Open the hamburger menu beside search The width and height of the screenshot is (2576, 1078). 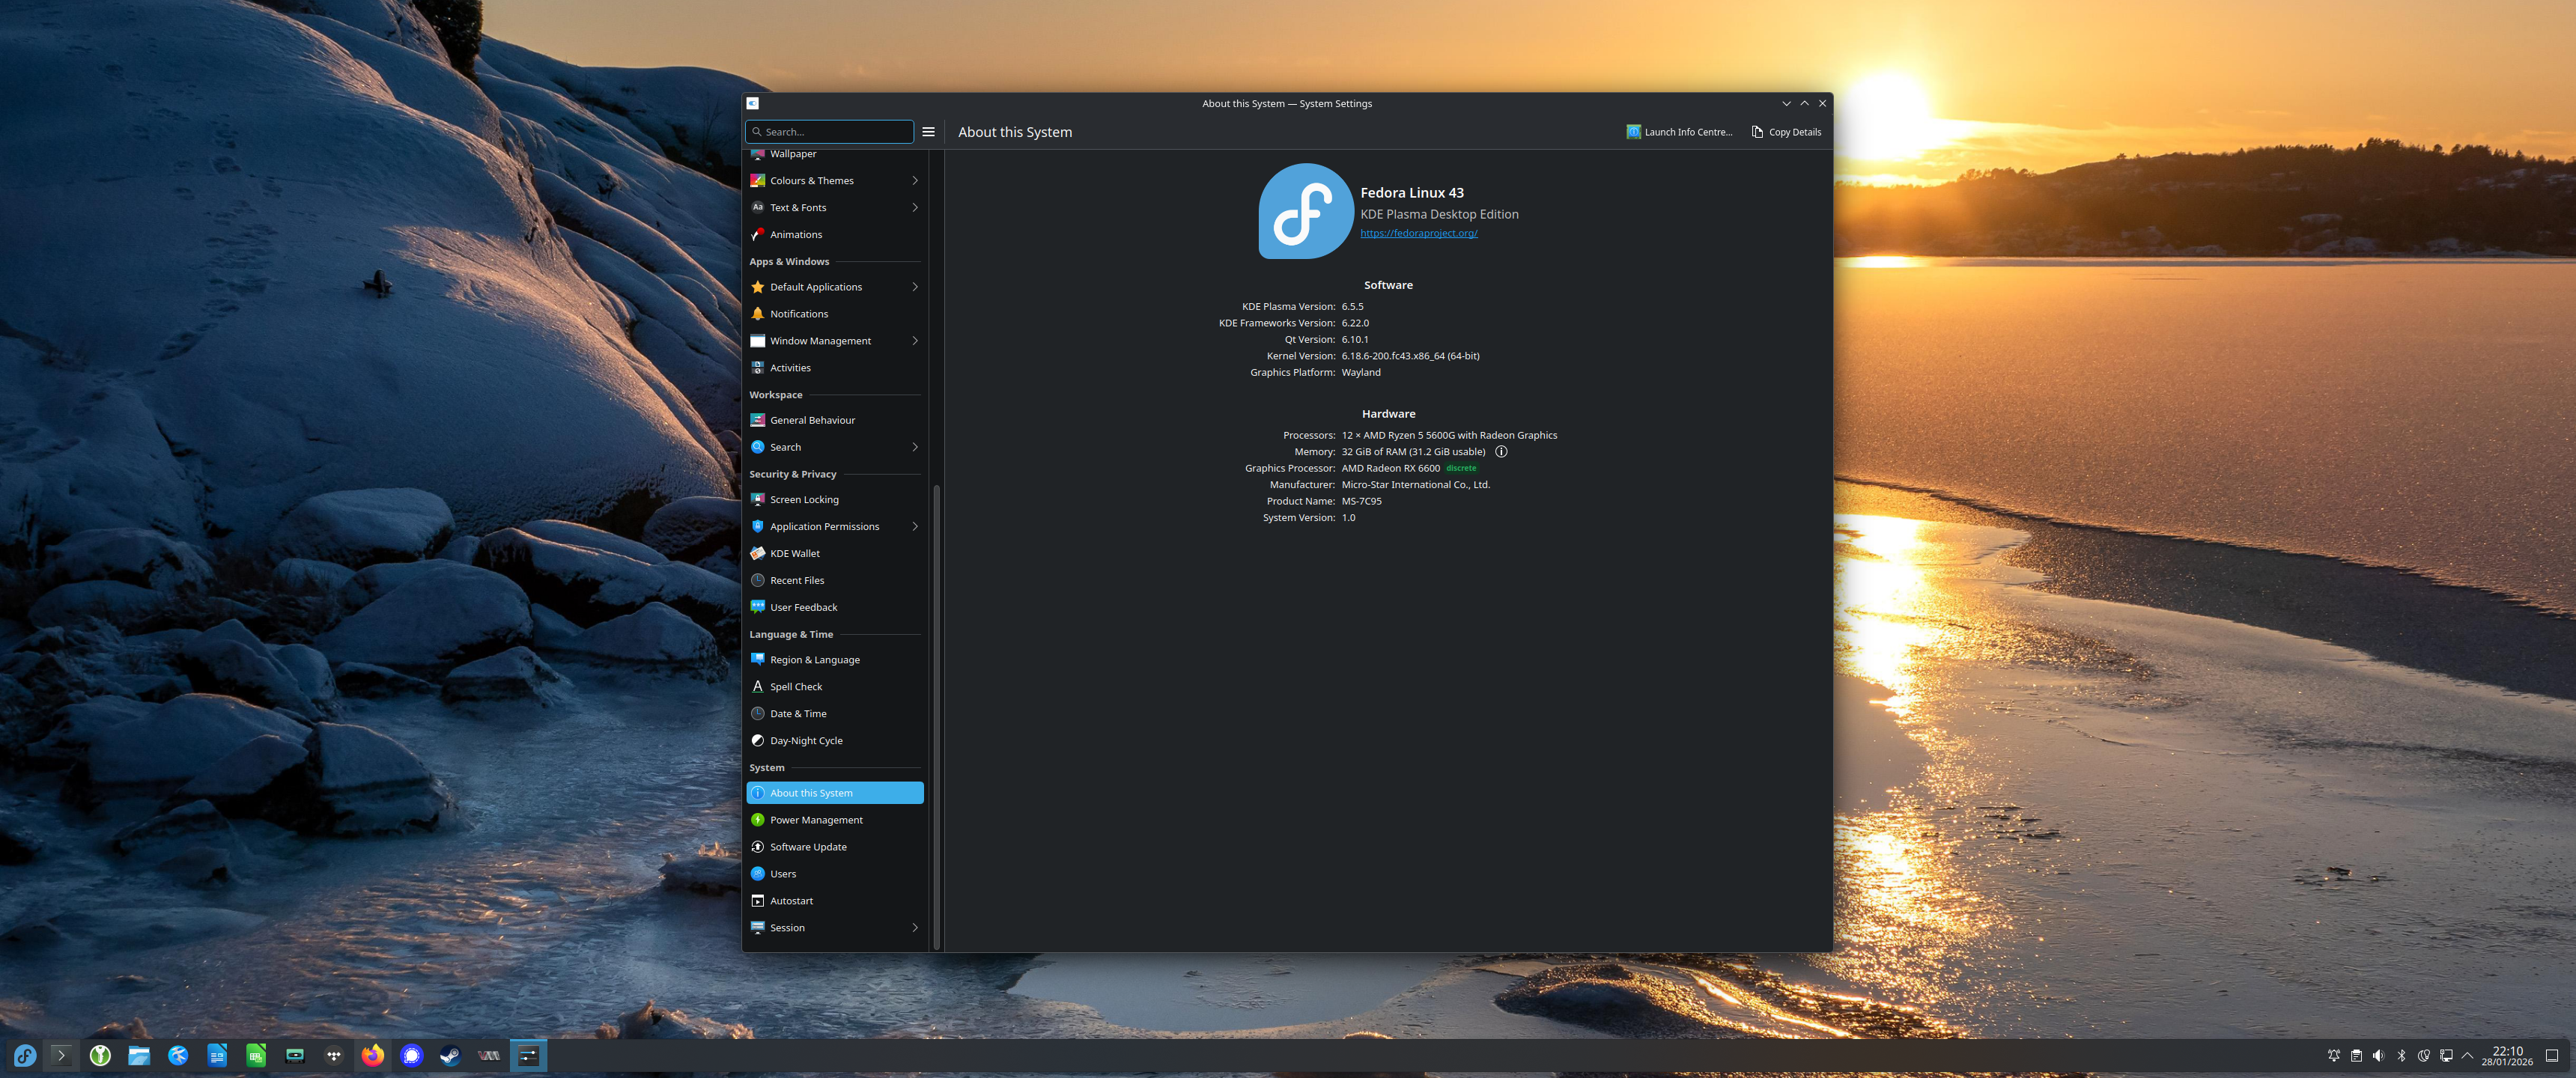[928, 132]
